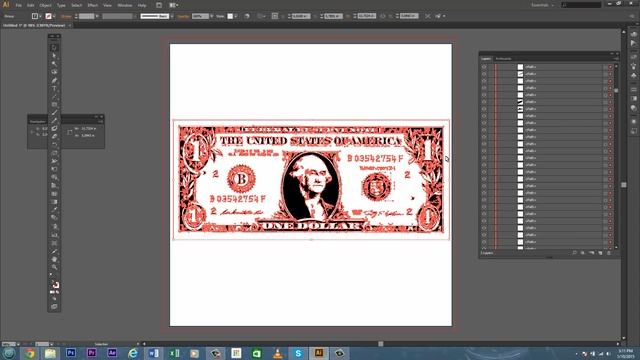Select the Symbol Sprayer tool
The width and height of the screenshot is (640, 360).
(54, 226)
